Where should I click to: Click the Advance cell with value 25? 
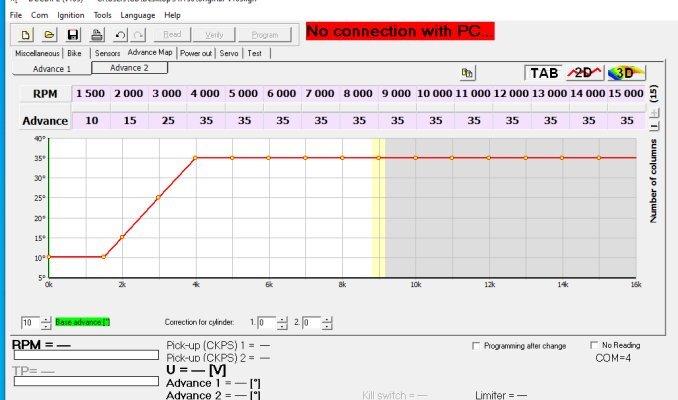point(168,121)
